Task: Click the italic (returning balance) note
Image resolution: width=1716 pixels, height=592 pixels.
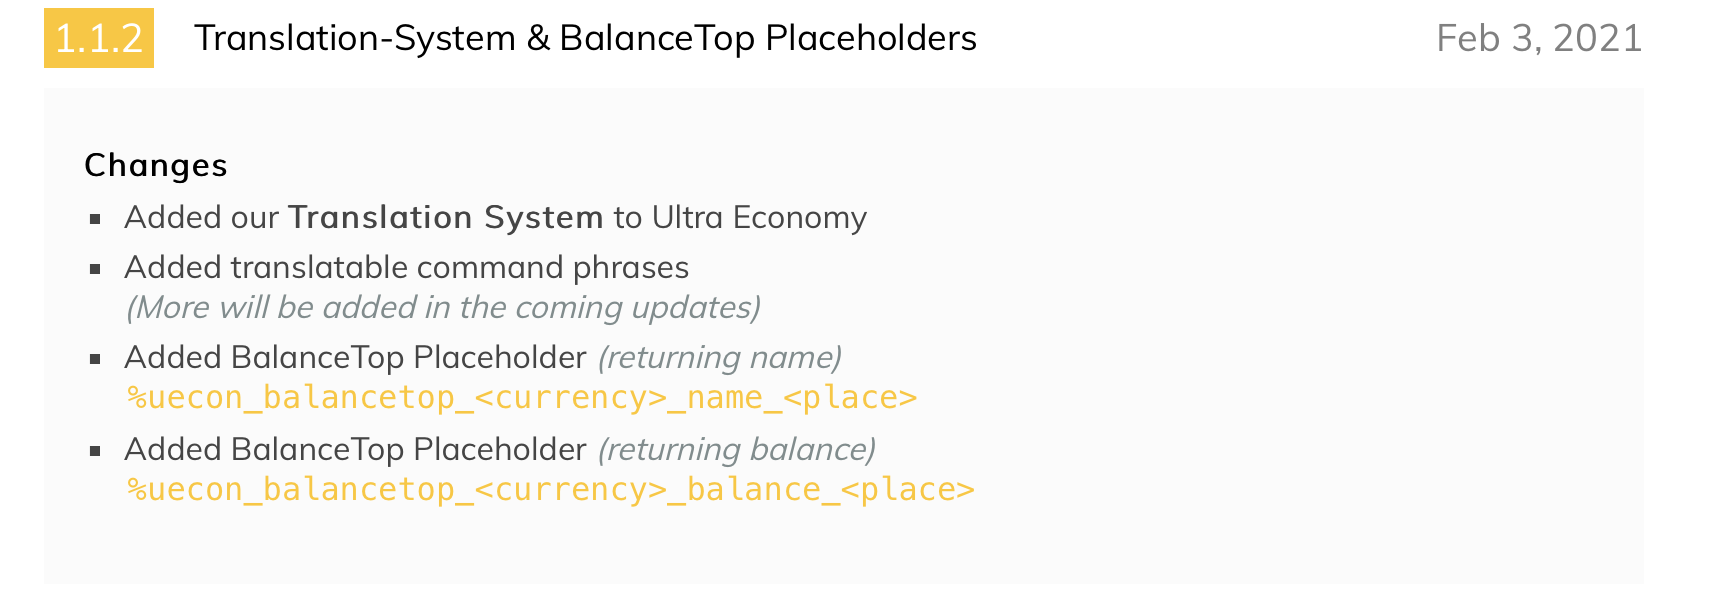Action: pos(737,449)
